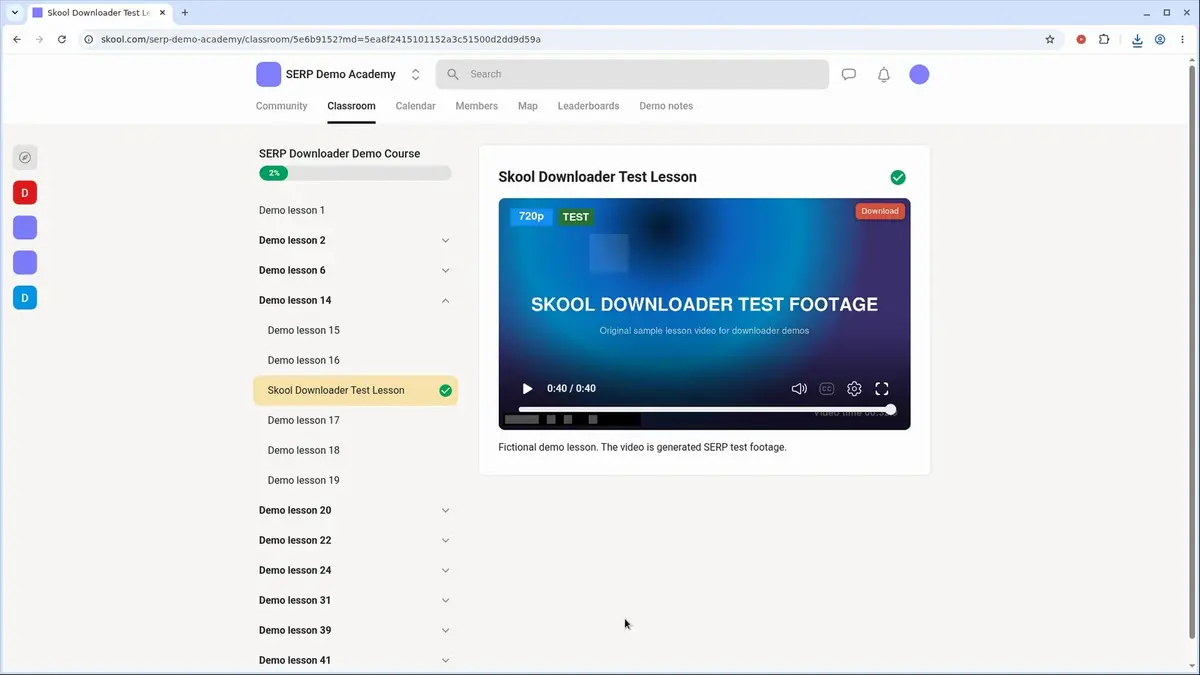Open the Leaderboards tab
Image resolution: width=1200 pixels, height=675 pixels.
point(588,106)
